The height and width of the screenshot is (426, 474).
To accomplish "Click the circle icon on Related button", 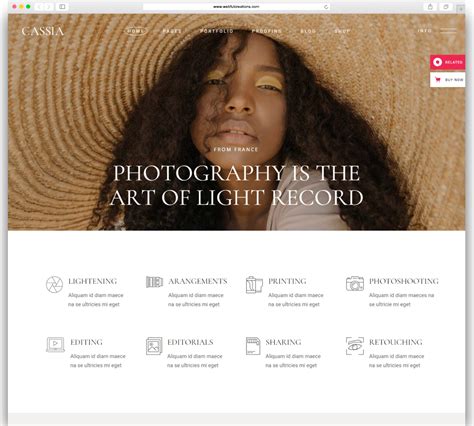I will (438, 62).
